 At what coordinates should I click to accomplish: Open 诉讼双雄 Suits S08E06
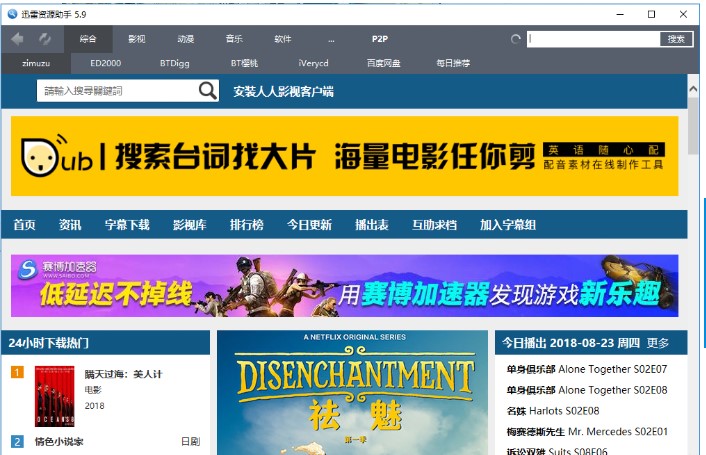(557, 451)
